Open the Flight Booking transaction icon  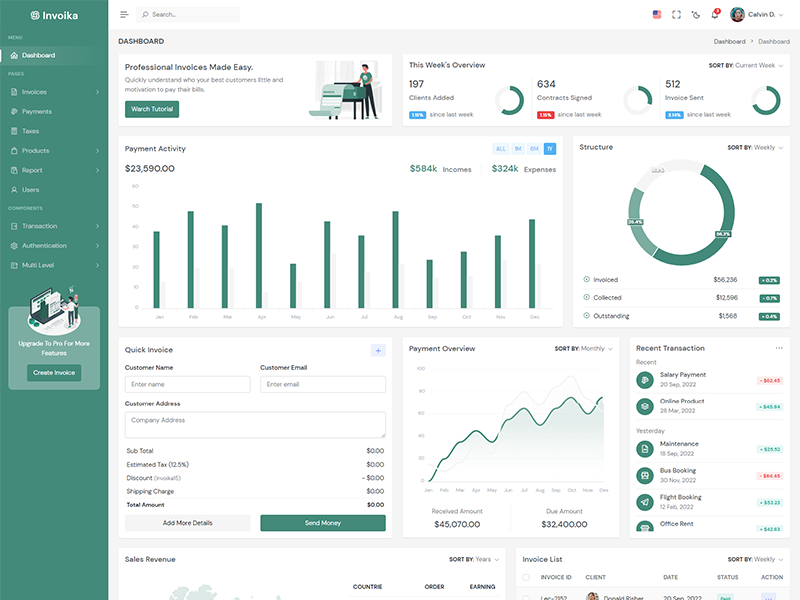(645, 501)
